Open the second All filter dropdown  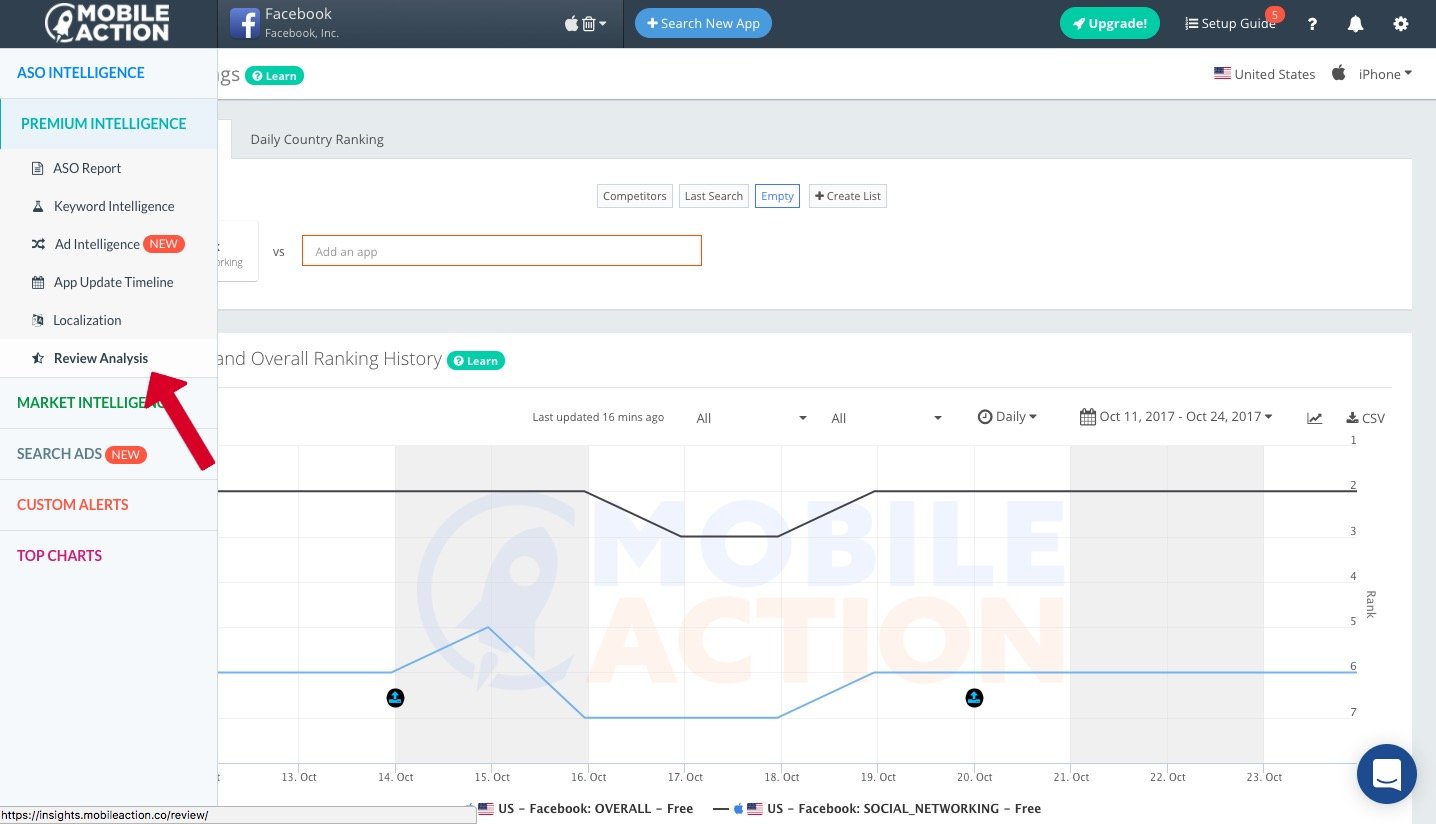(886, 418)
